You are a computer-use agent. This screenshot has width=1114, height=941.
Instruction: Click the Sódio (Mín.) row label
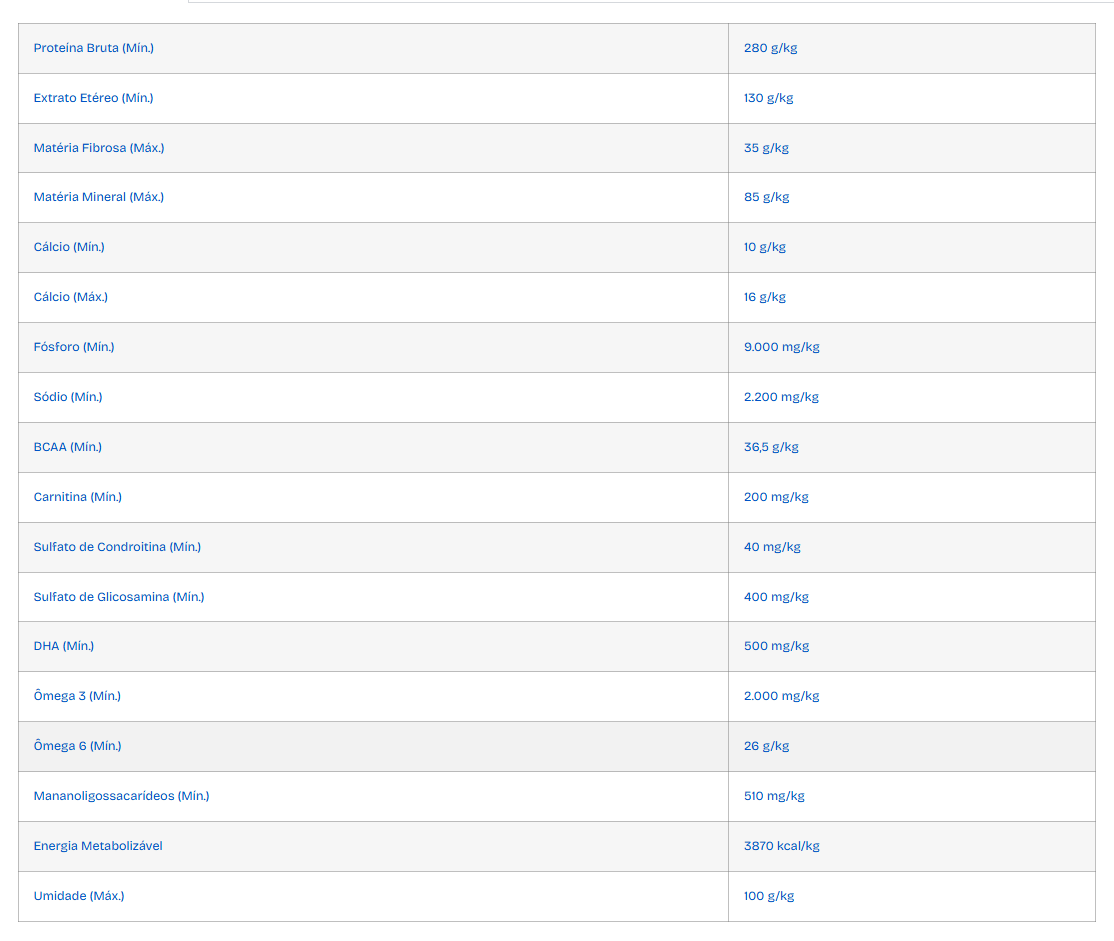[x=67, y=397]
